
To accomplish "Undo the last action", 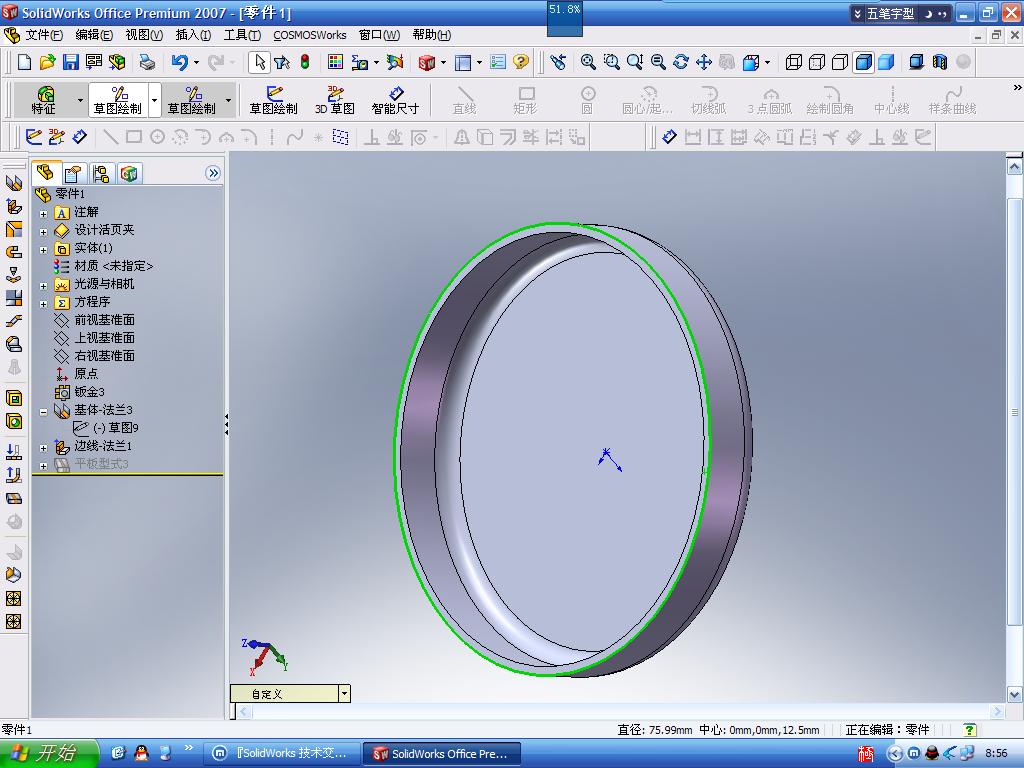I will pyautogui.click(x=180, y=62).
